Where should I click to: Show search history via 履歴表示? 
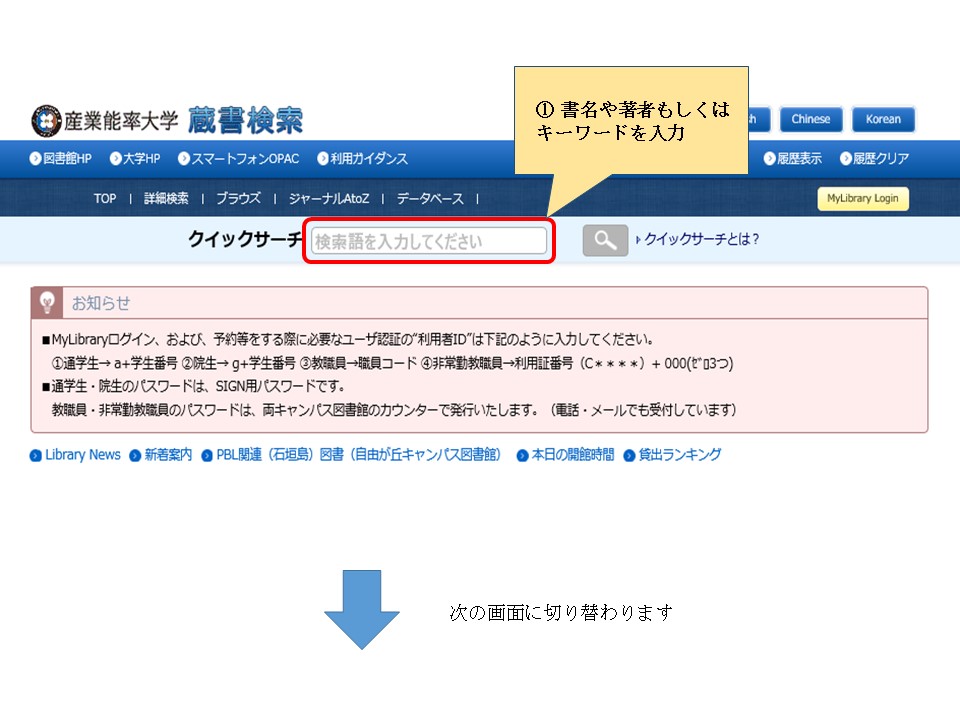click(x=793, y=159)
